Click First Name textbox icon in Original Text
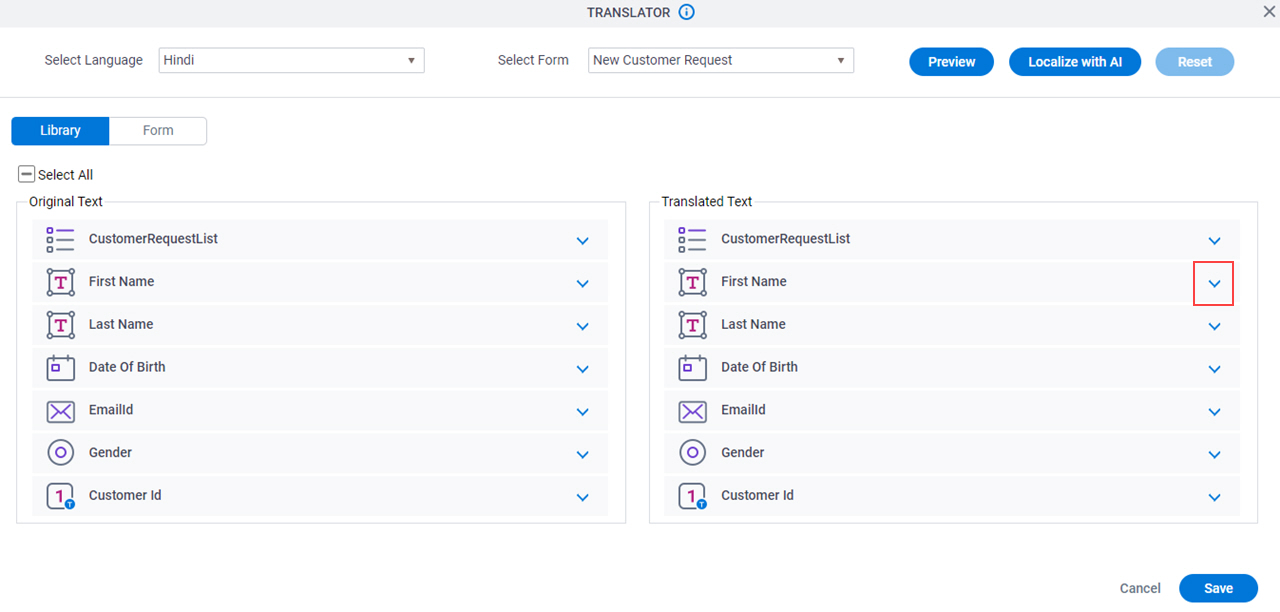 pyautogui.click(x=61, y=283)
